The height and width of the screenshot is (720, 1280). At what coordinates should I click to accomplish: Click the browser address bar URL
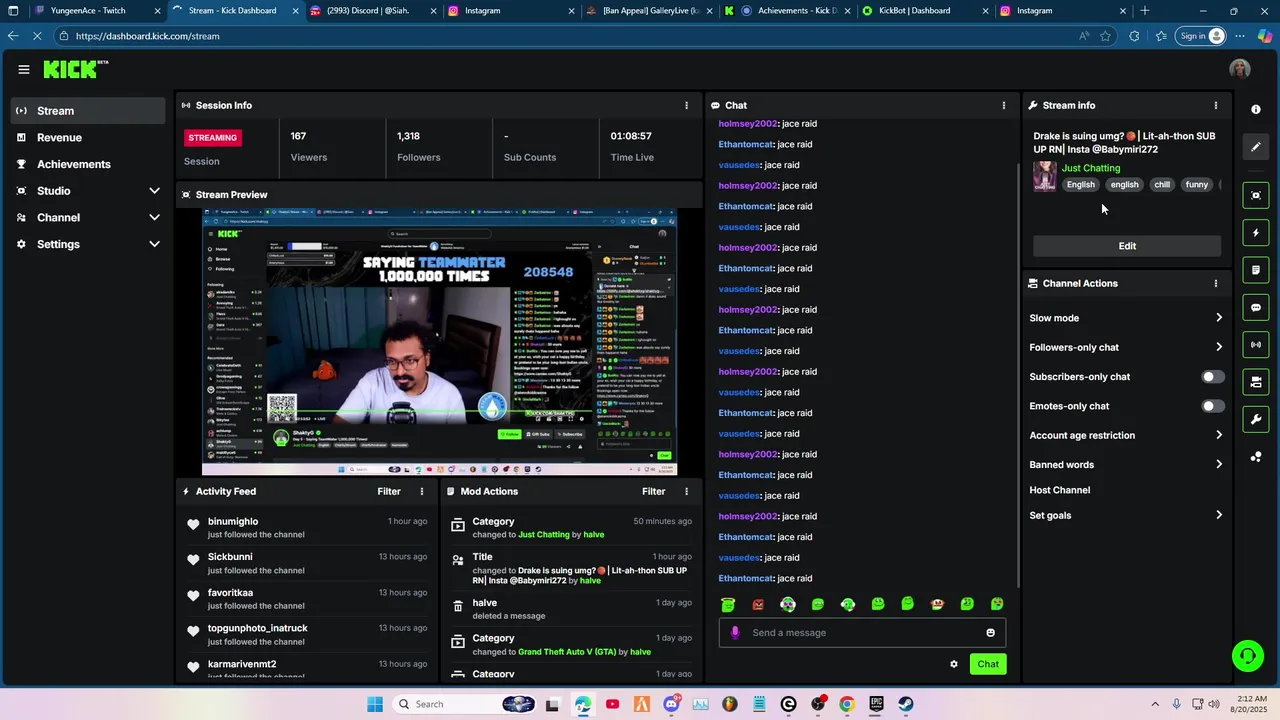tap(147, 36)
